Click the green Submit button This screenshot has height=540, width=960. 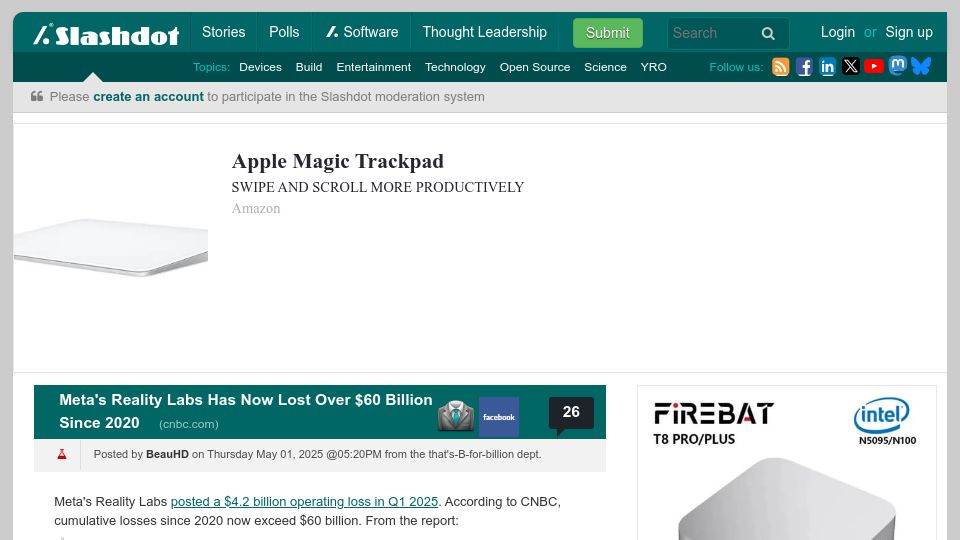click(x=607, y=33)
